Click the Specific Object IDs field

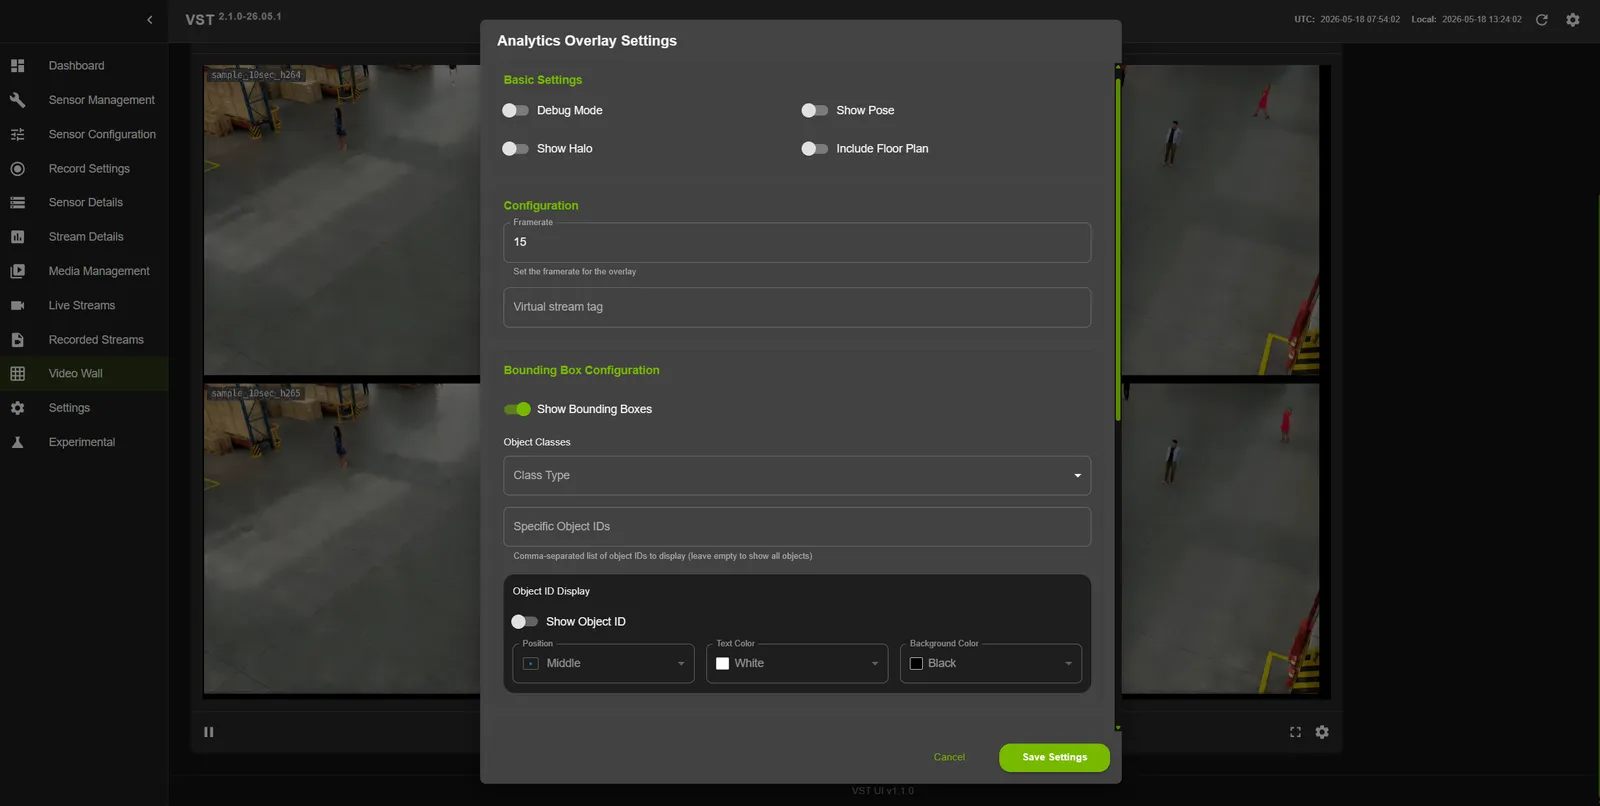(797, 527)
